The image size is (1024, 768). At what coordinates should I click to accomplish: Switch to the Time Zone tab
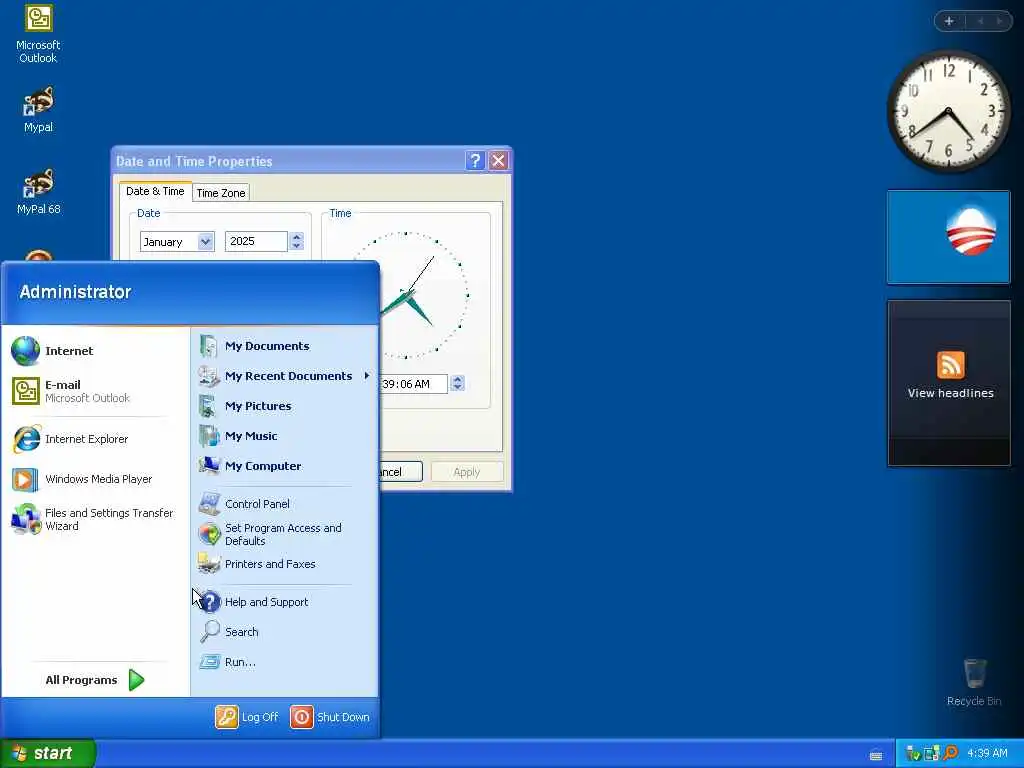[221, 193]
